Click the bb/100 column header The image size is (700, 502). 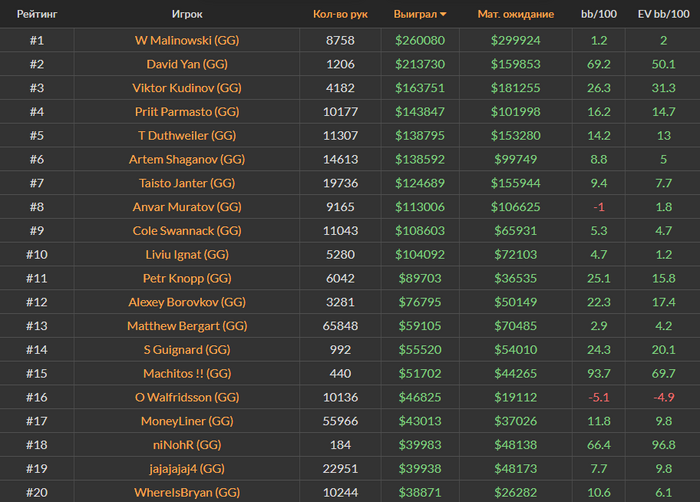pos(599,15)
